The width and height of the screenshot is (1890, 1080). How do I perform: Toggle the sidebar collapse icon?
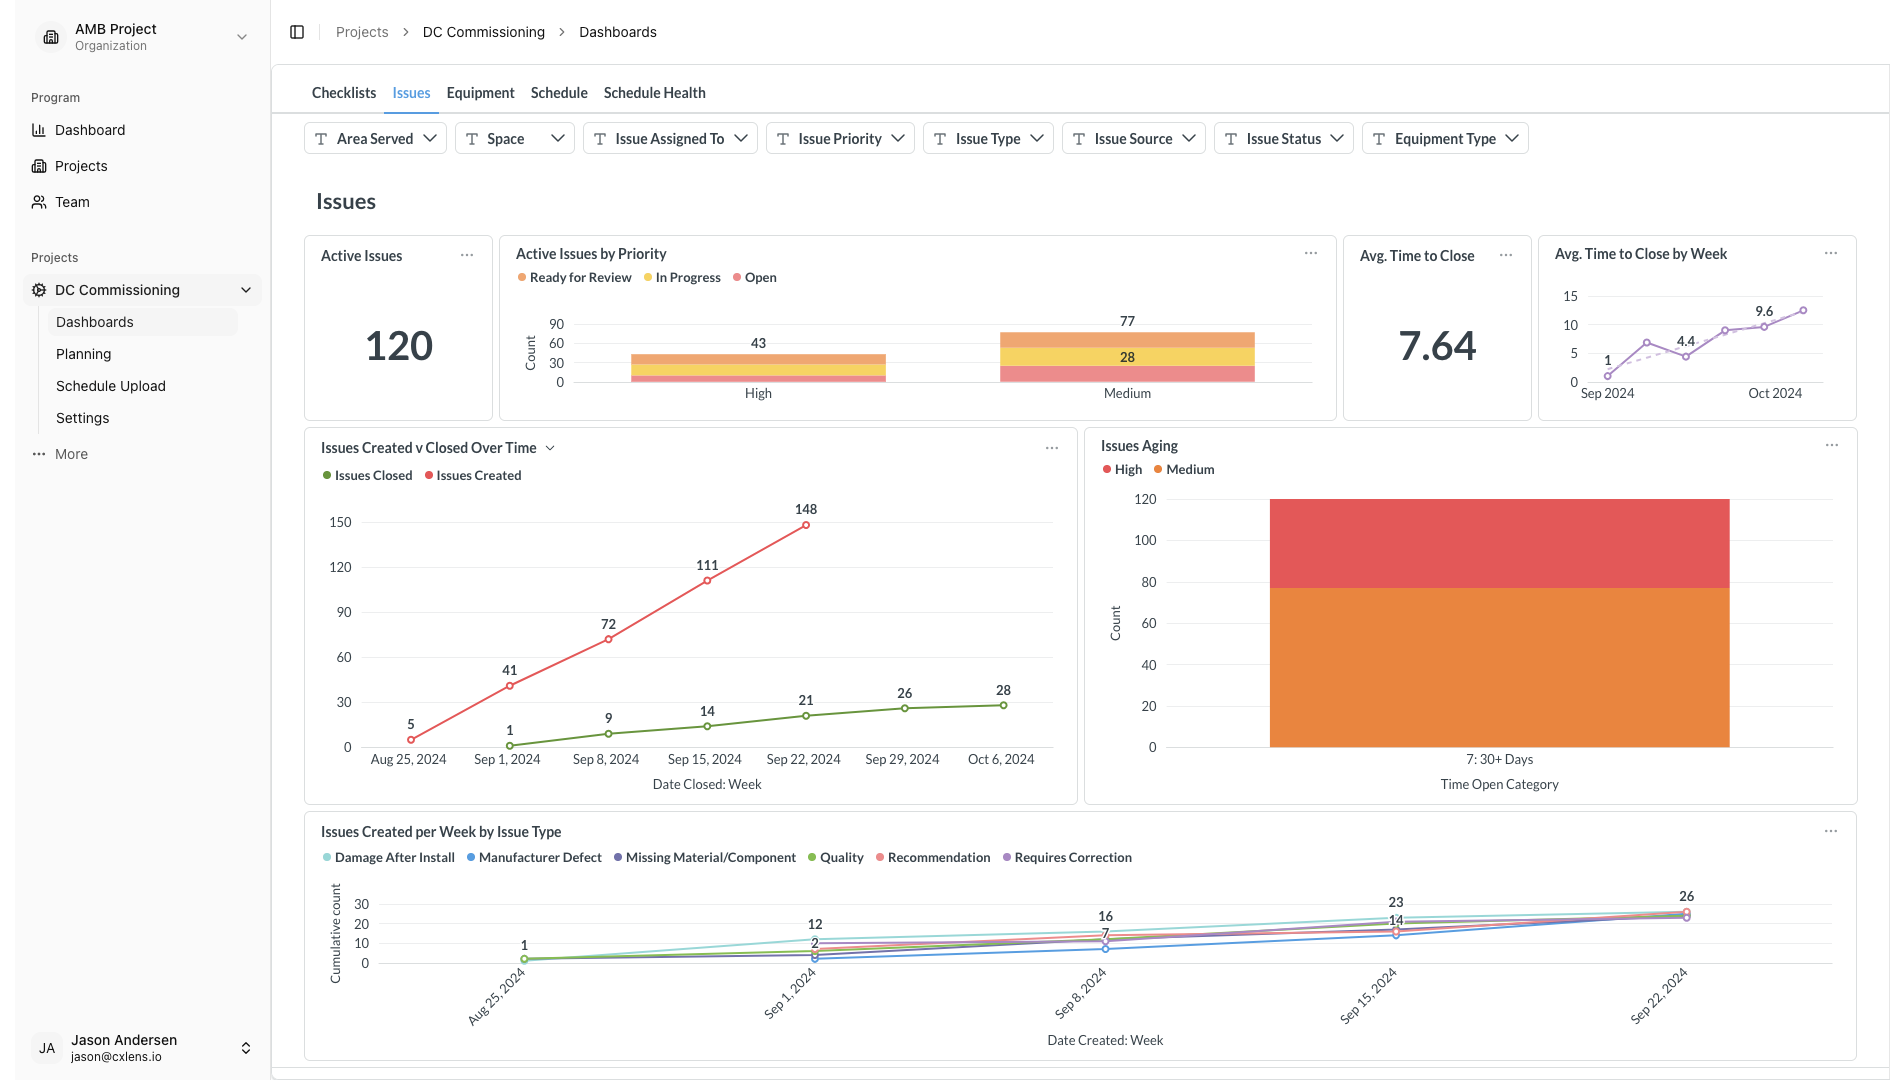click(x=297, y=32)
